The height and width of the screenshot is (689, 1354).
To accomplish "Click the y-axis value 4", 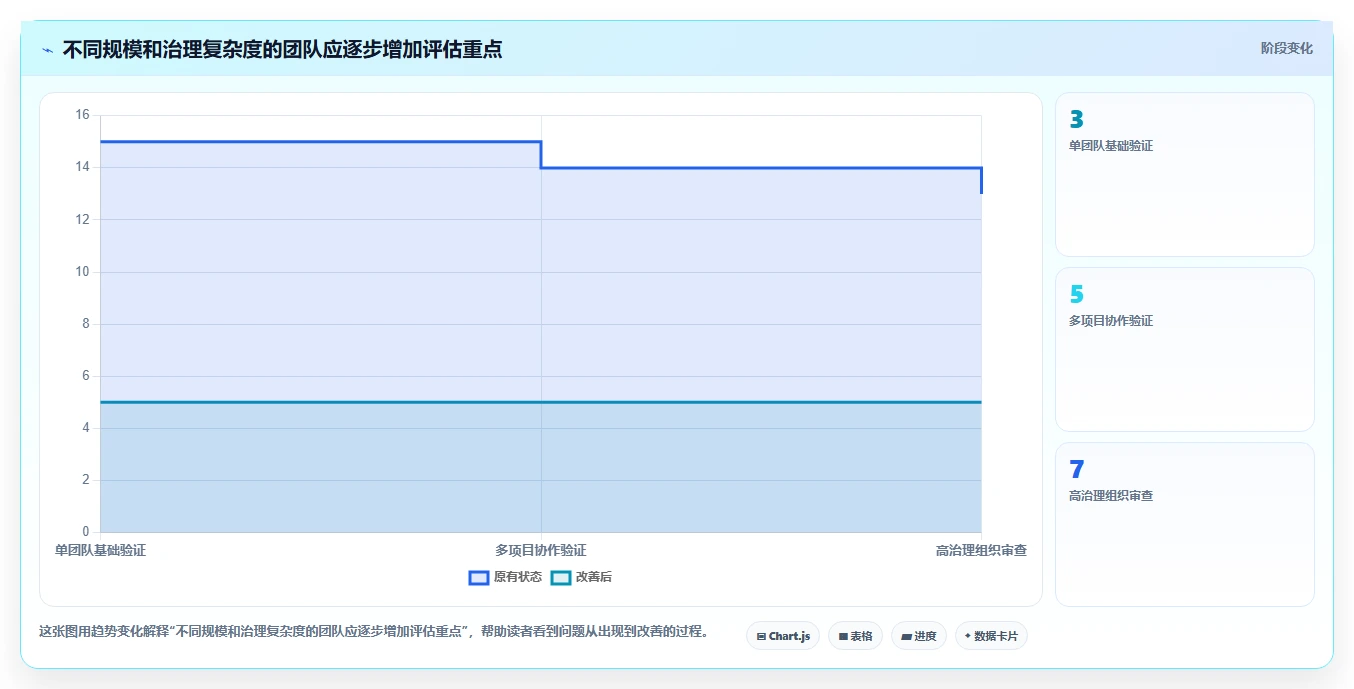I will coord(85,428).
